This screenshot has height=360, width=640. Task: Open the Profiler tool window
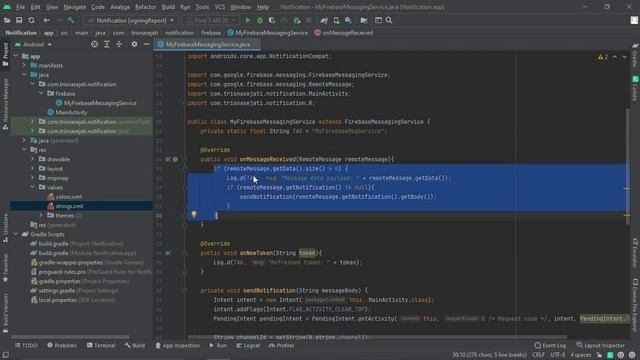(x=282, y=345)
